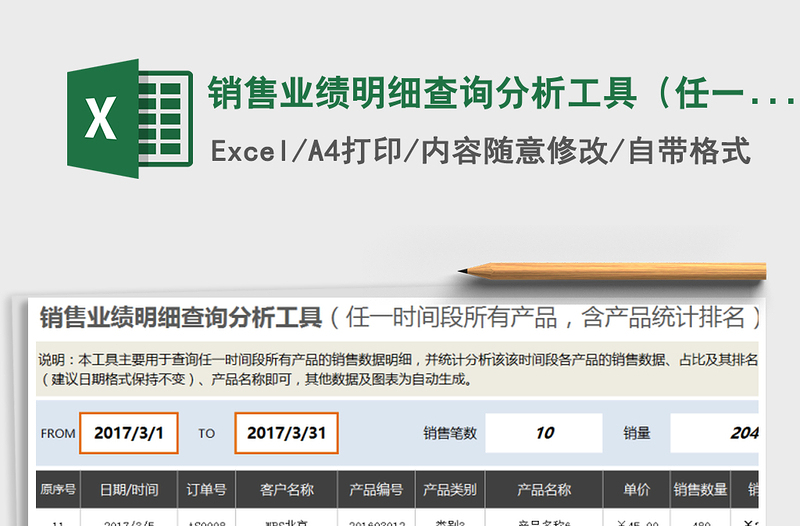Click the 产品类别 column header
800x526 pixels.
tap(449, 489)
